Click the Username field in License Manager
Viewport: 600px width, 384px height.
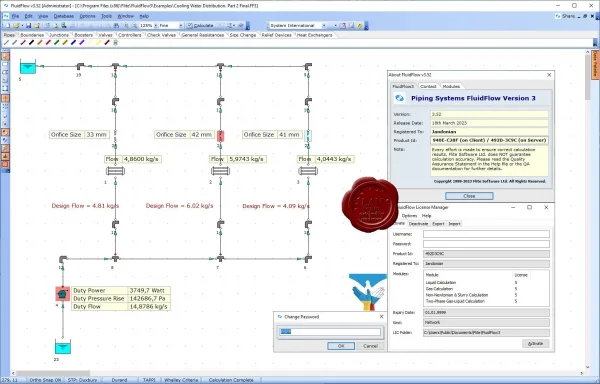486,234
